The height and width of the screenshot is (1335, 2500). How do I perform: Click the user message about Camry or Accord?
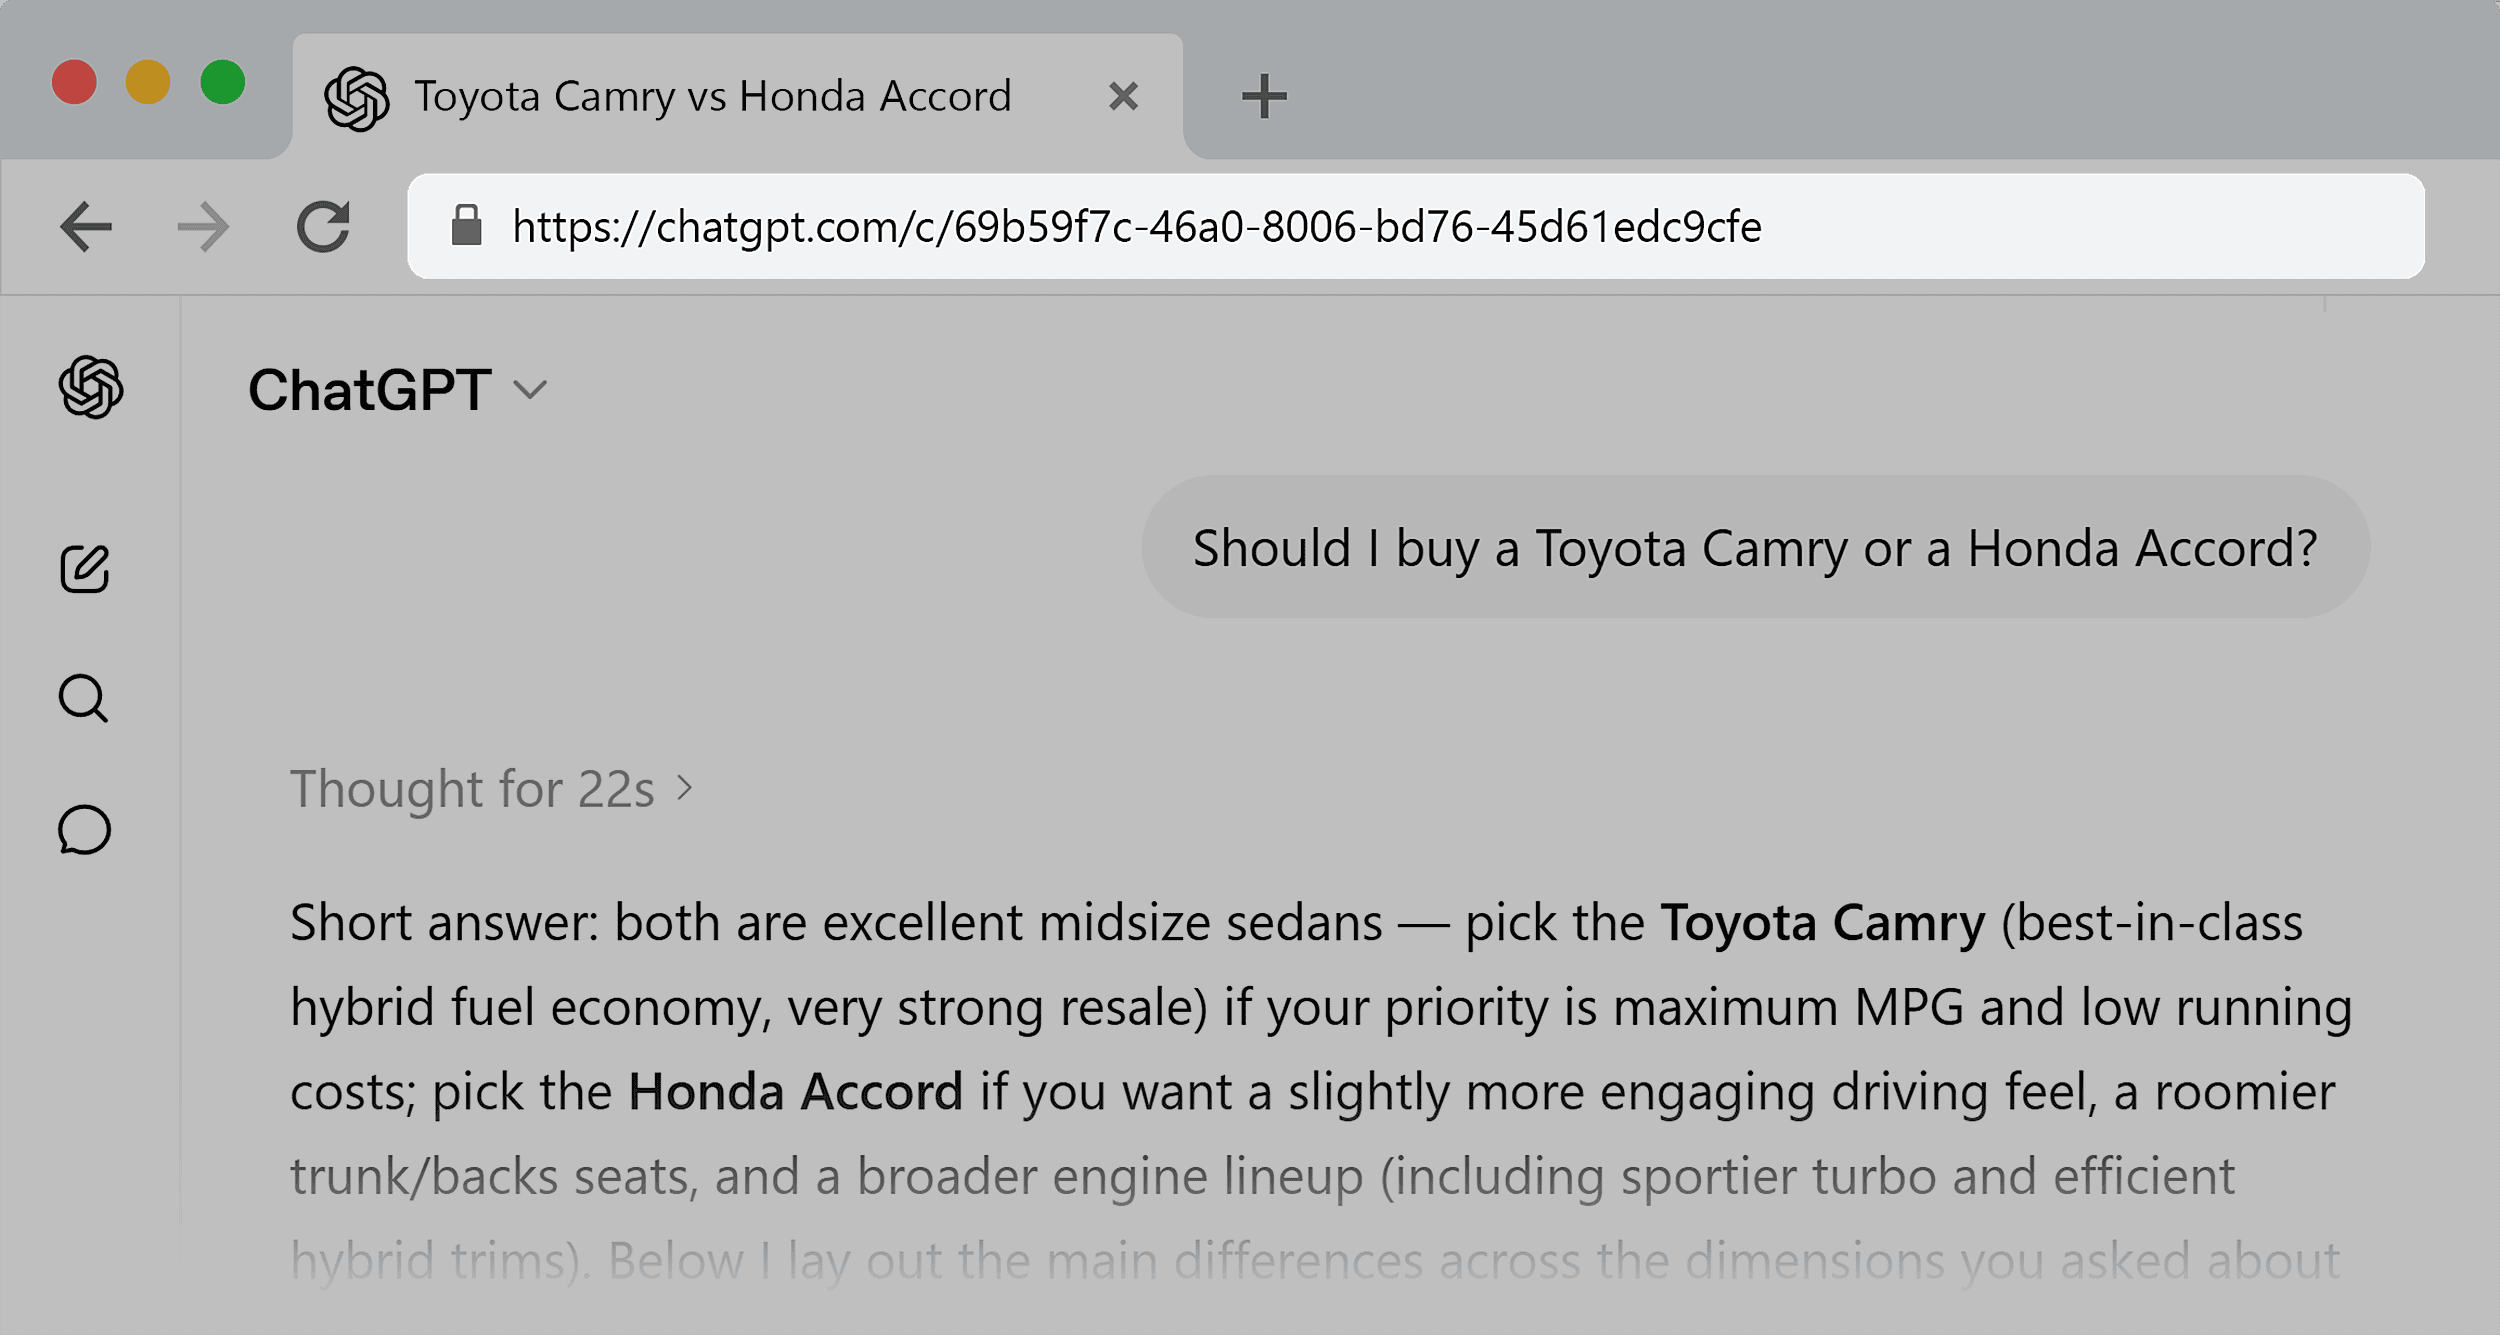(x=1755, y=547)
